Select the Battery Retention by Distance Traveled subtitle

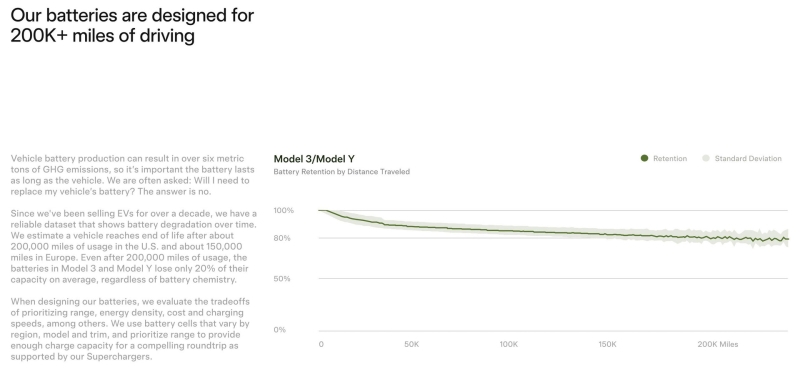(341, 172)
